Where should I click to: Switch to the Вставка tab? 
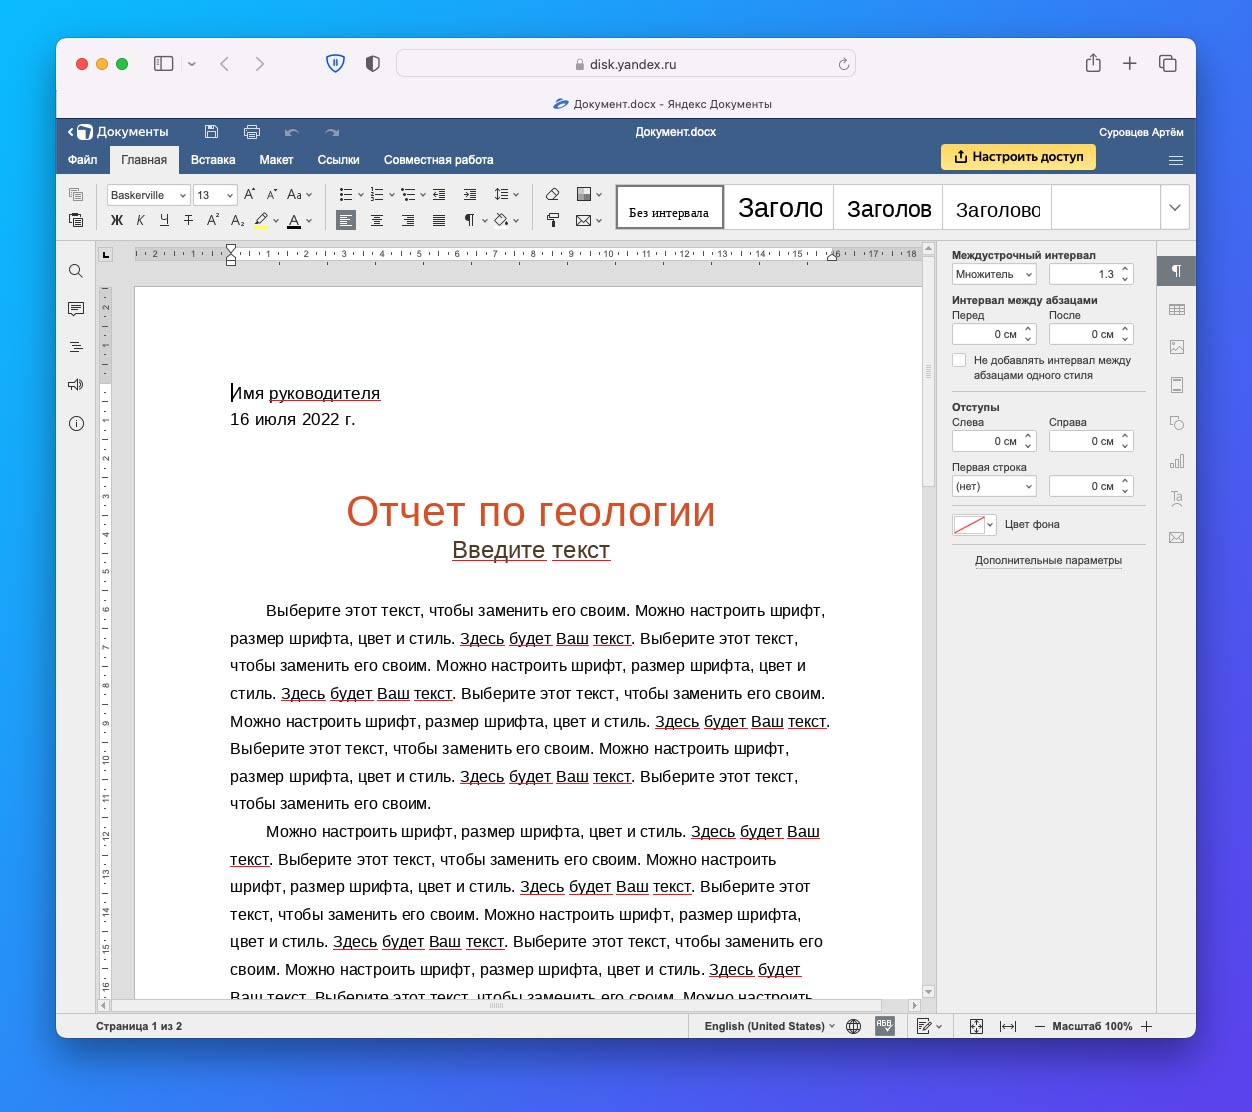coord(213,160)
